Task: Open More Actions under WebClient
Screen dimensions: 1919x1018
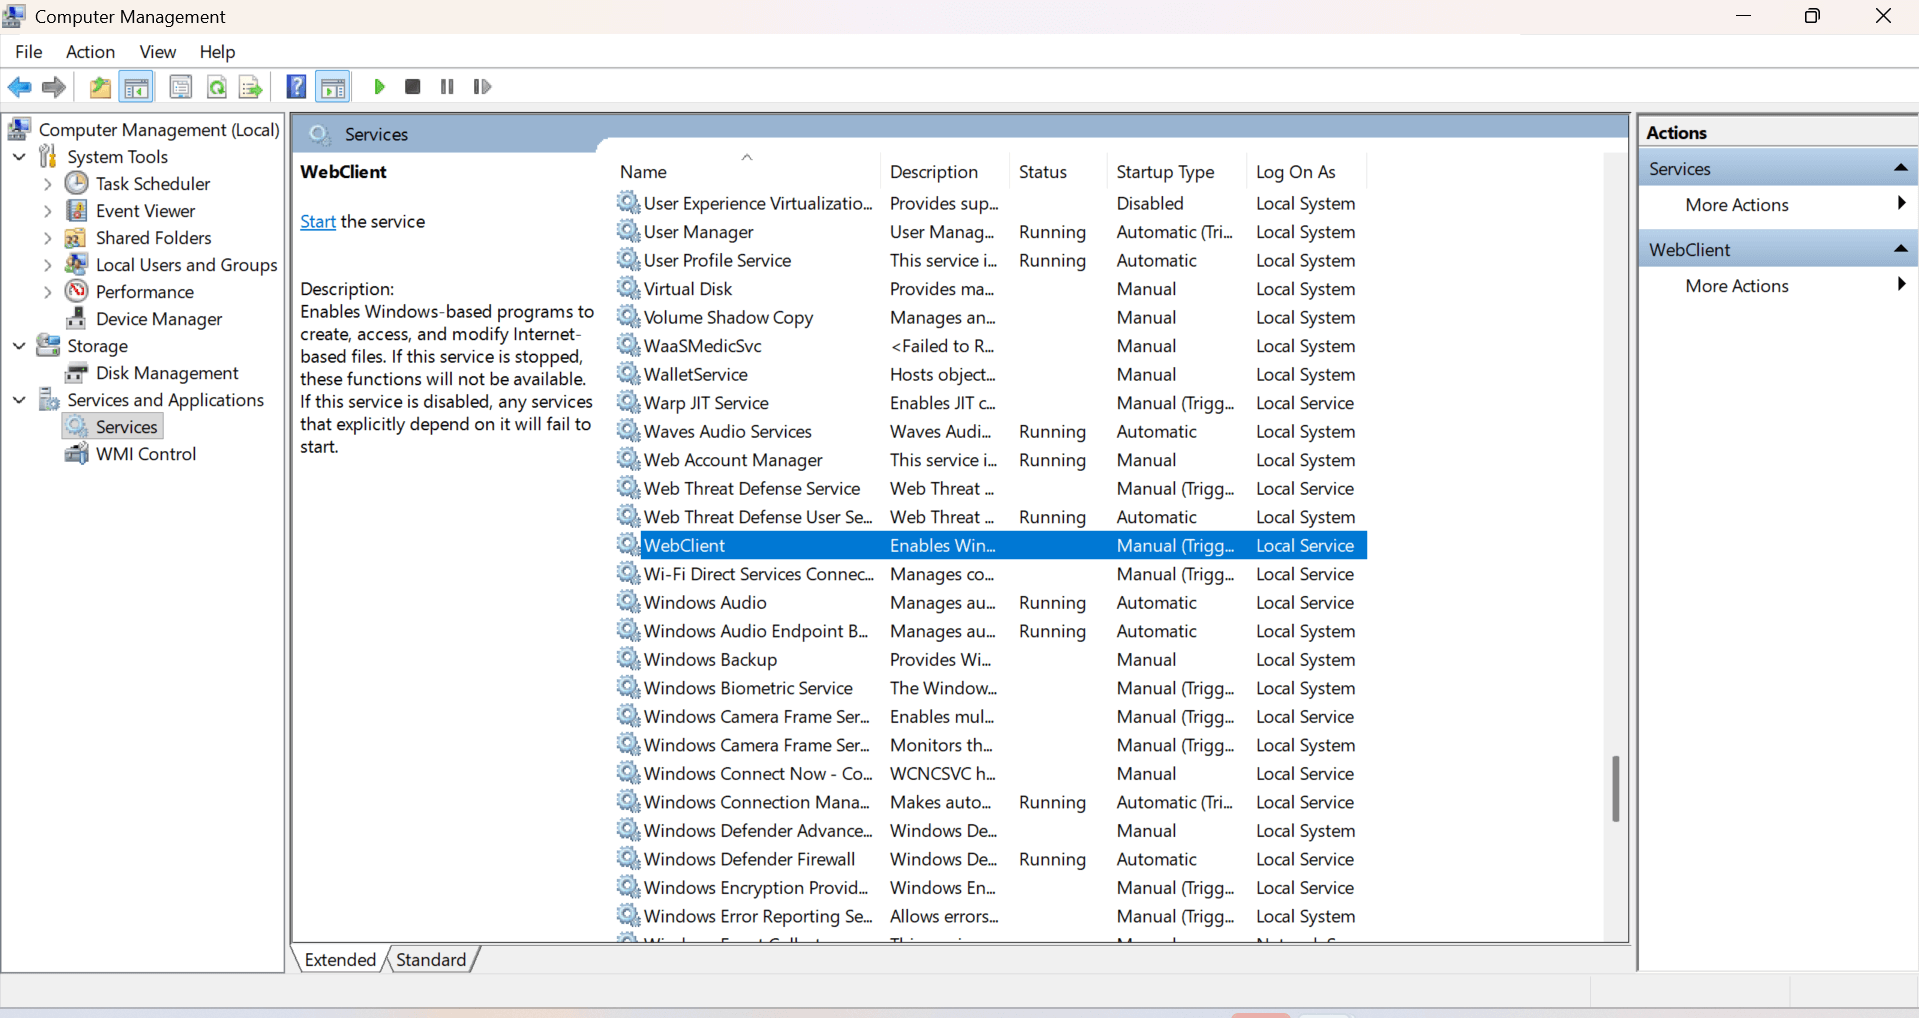Action: pos(1737,285)
